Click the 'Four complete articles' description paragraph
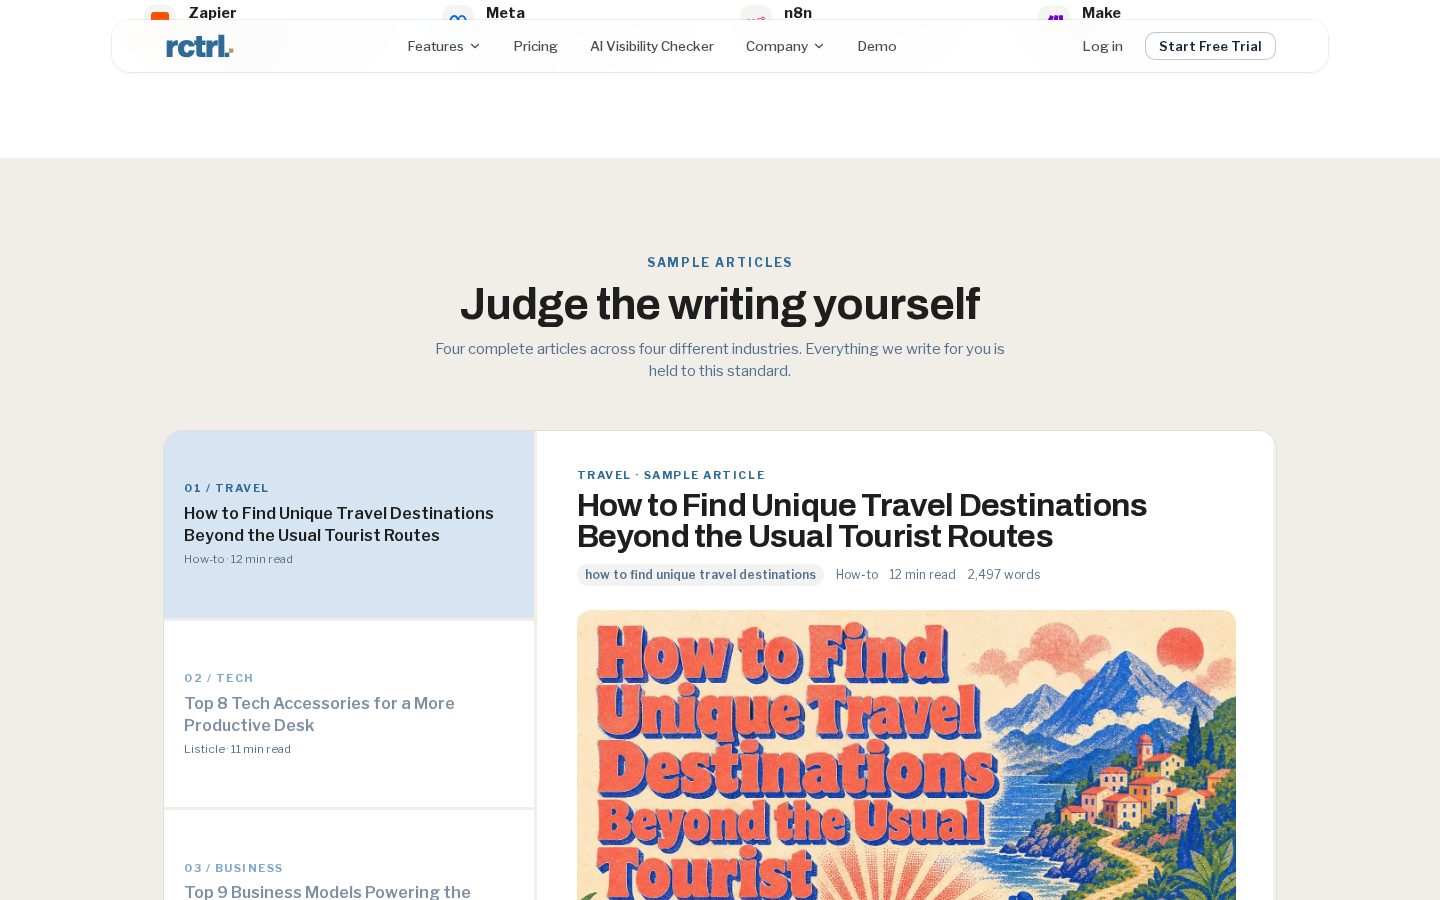Viewport: 1440px width, 900px height. [x=720, y=360]
